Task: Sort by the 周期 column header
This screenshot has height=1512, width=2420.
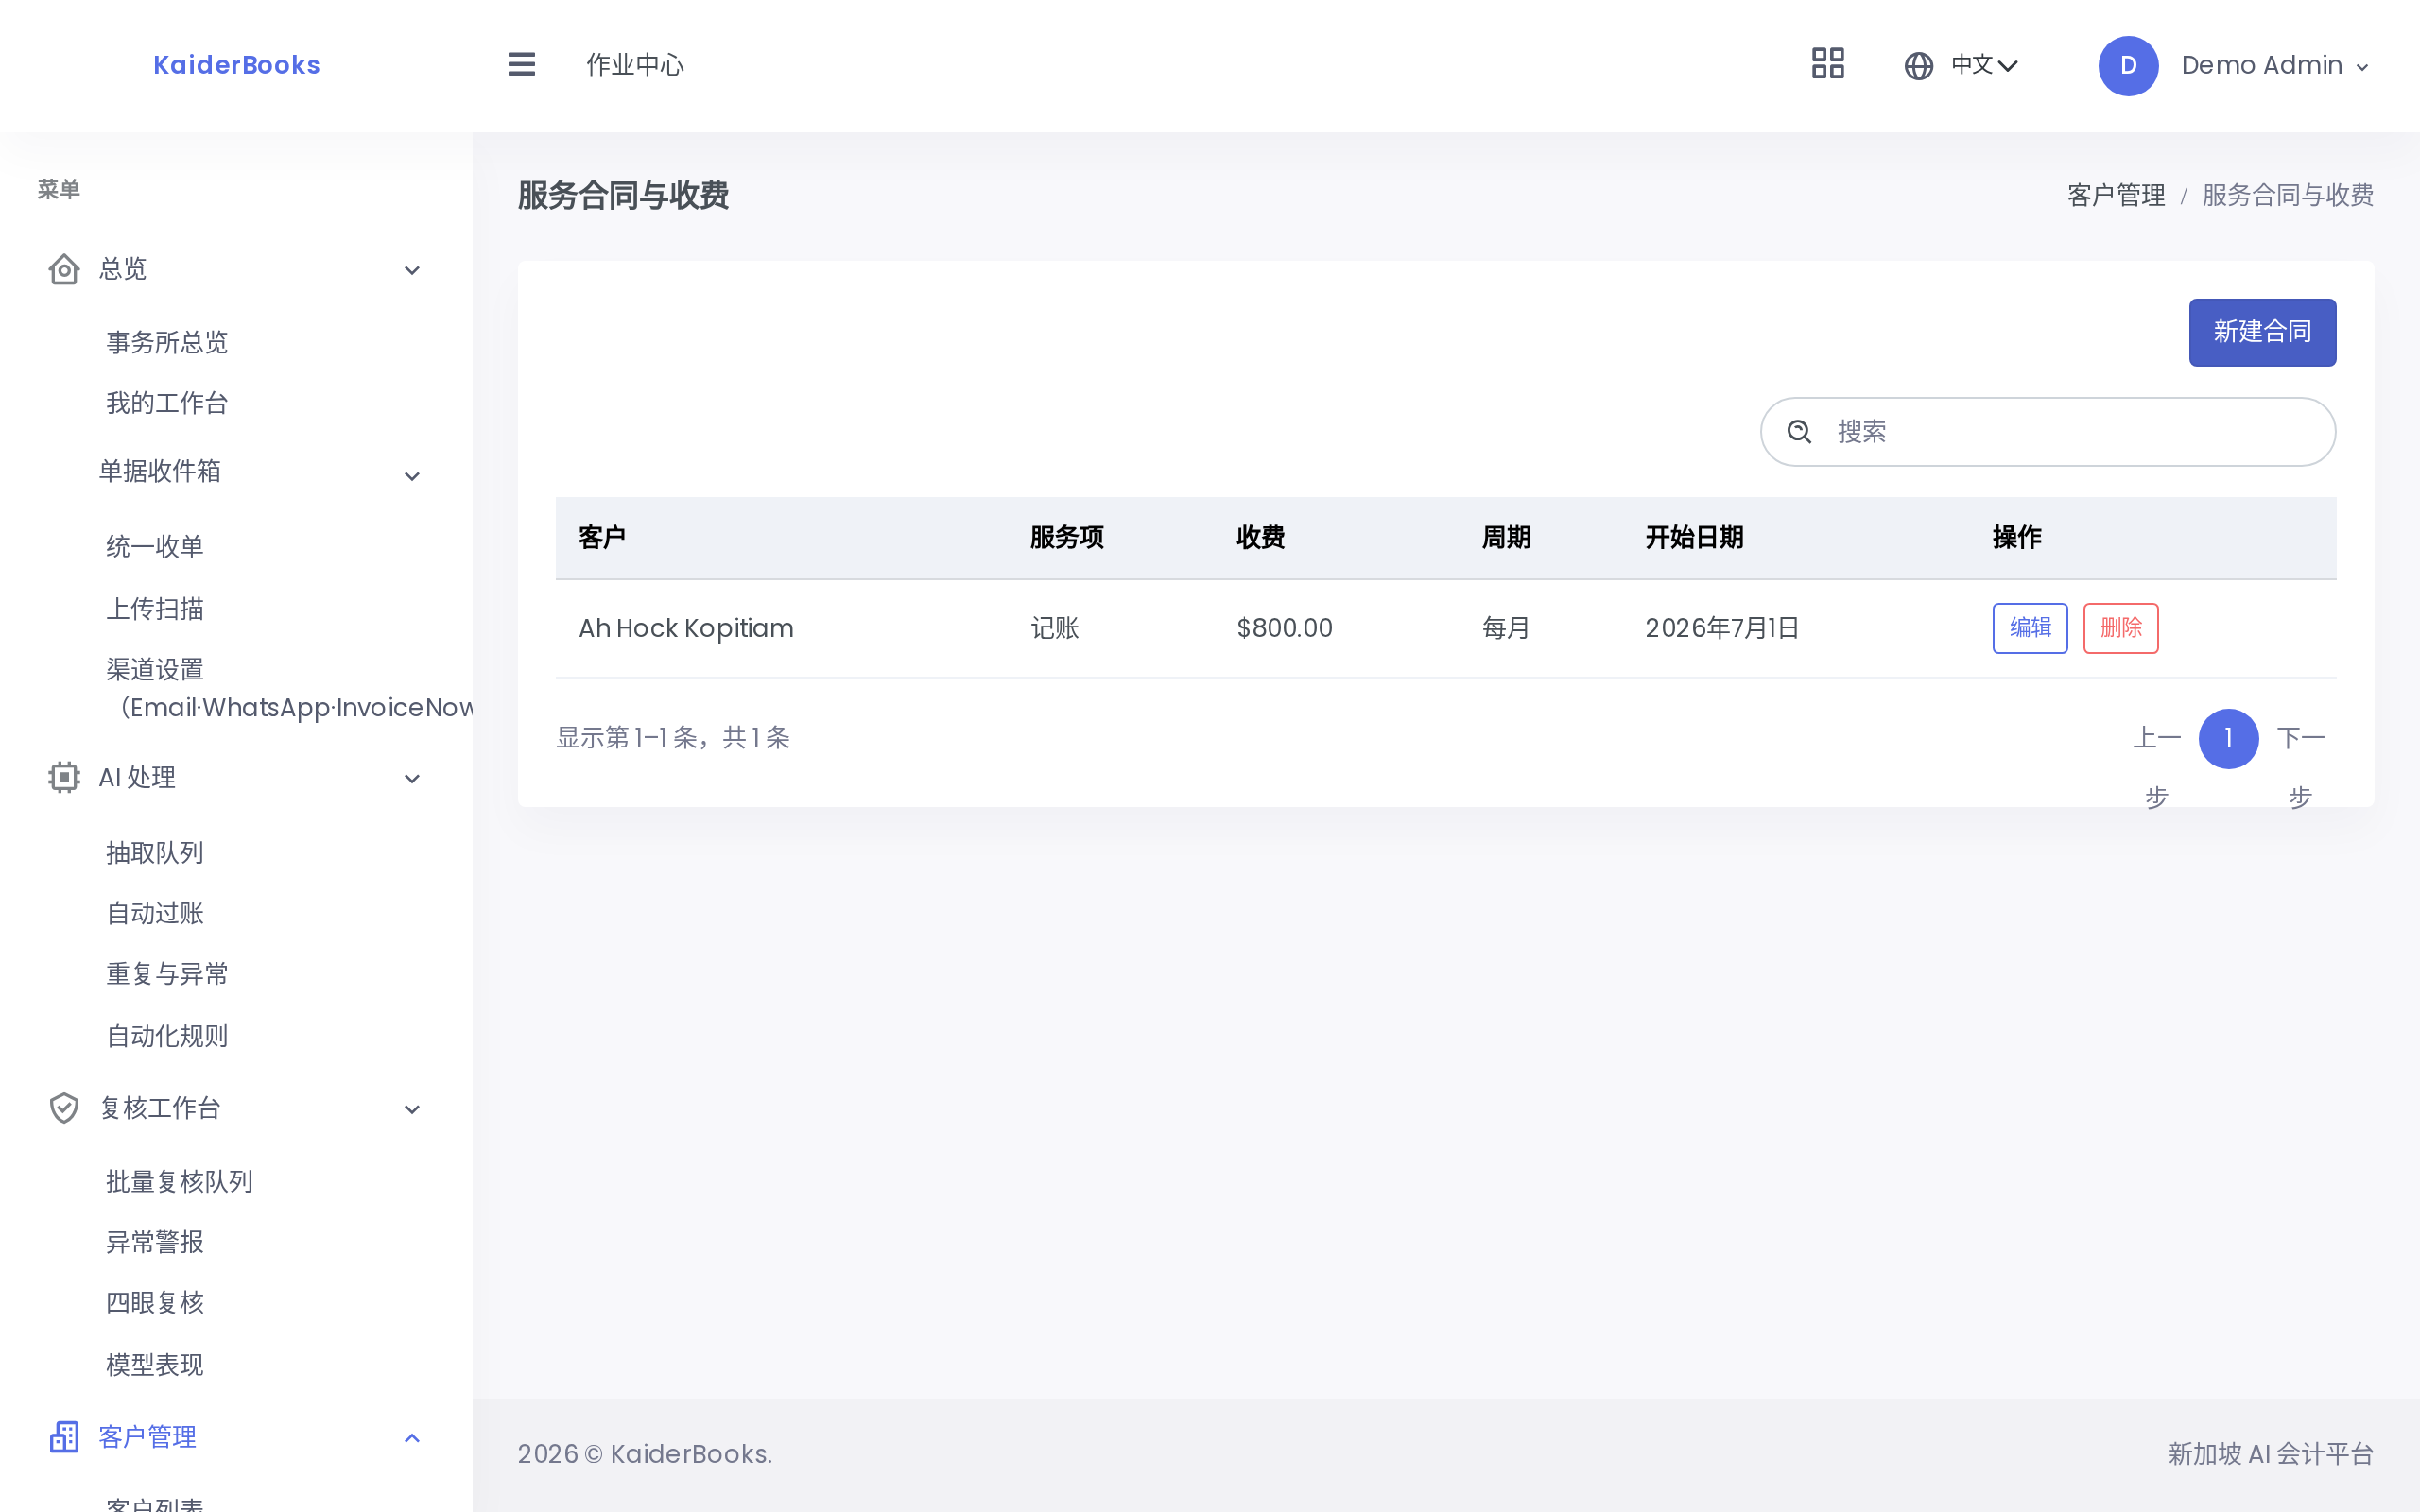Action: pyautogui.click(x=1506, y=538)
